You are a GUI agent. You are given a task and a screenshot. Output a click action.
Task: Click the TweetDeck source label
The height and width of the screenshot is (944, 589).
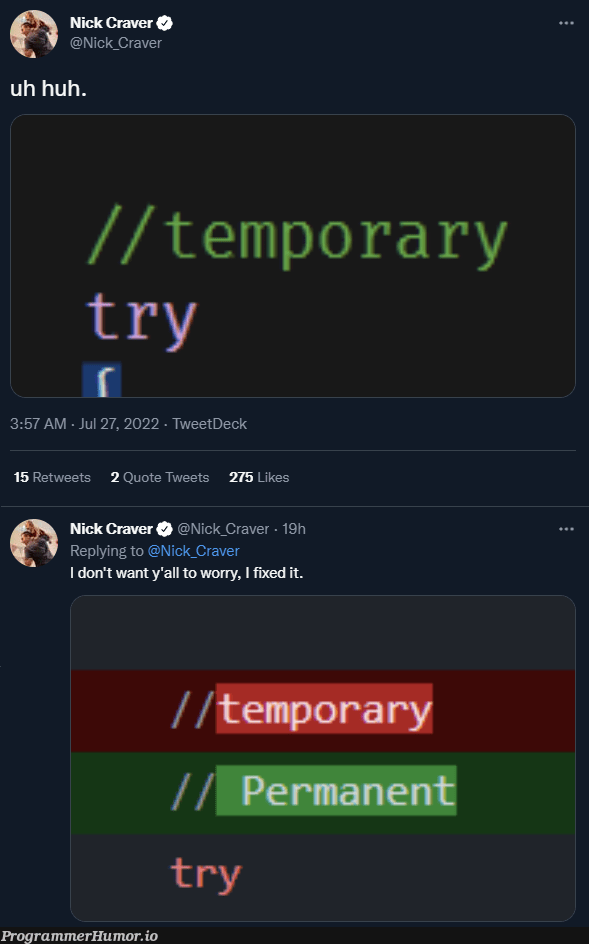tap(210, 424)
